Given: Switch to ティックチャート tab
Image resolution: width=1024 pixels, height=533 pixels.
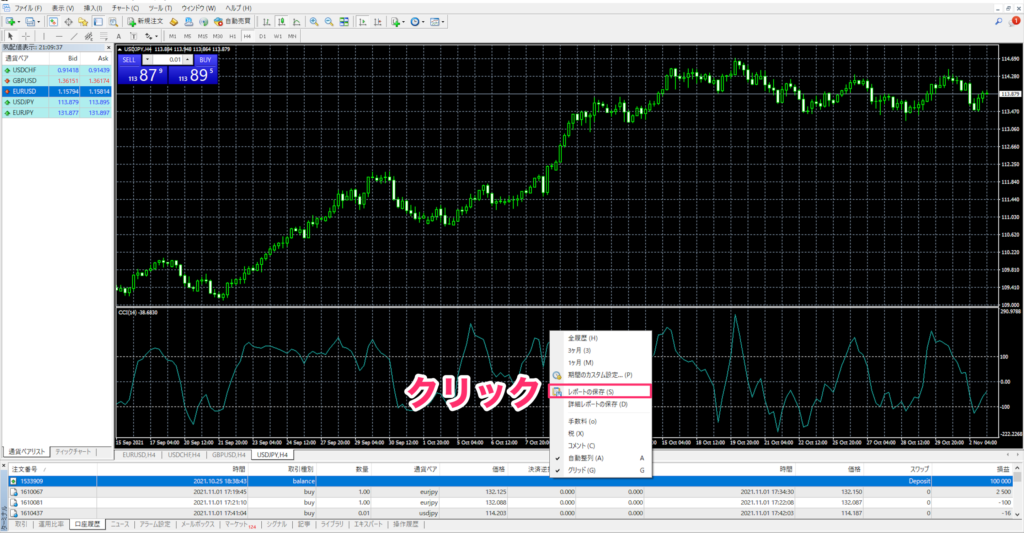Looking at the screenshot, I should [73, 451].
